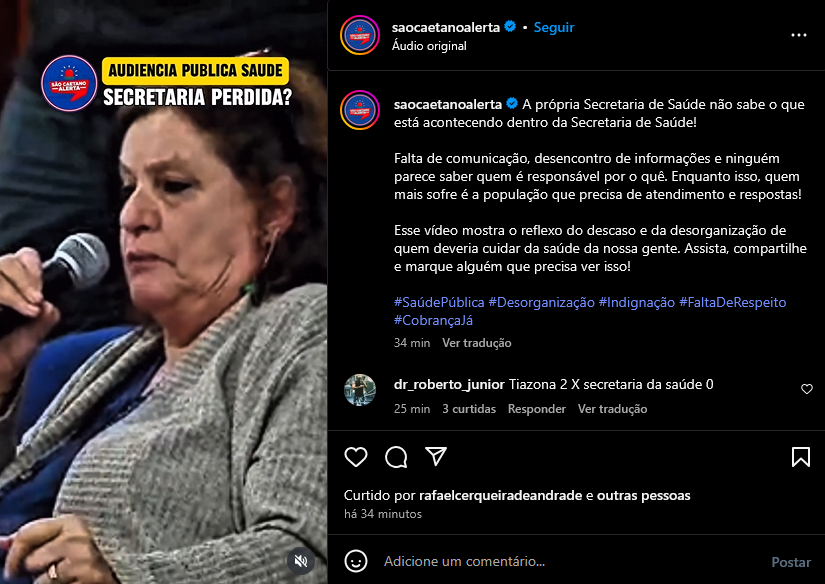Follow saocaetanoalerta via the Seguir link
The image size is (825, 584).
(x=554, y=27)
